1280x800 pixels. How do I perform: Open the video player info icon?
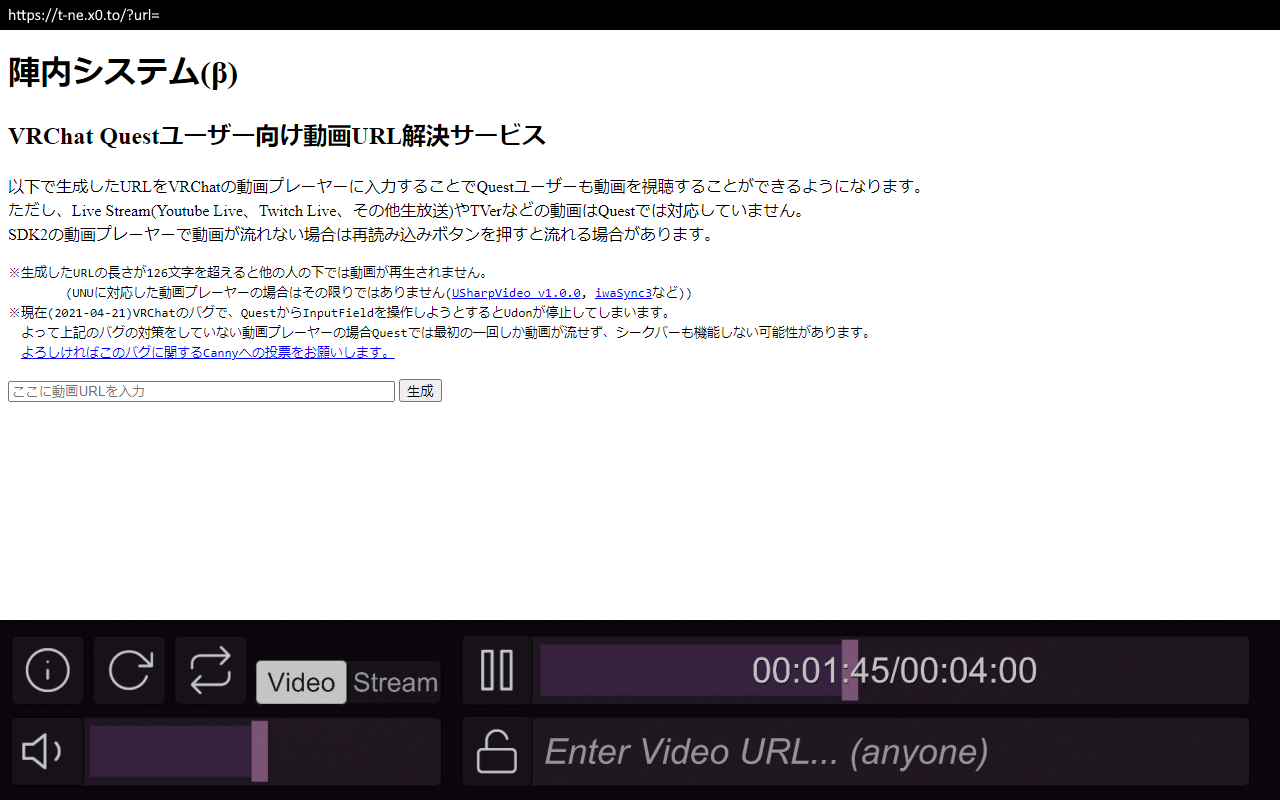coord(48,670)
